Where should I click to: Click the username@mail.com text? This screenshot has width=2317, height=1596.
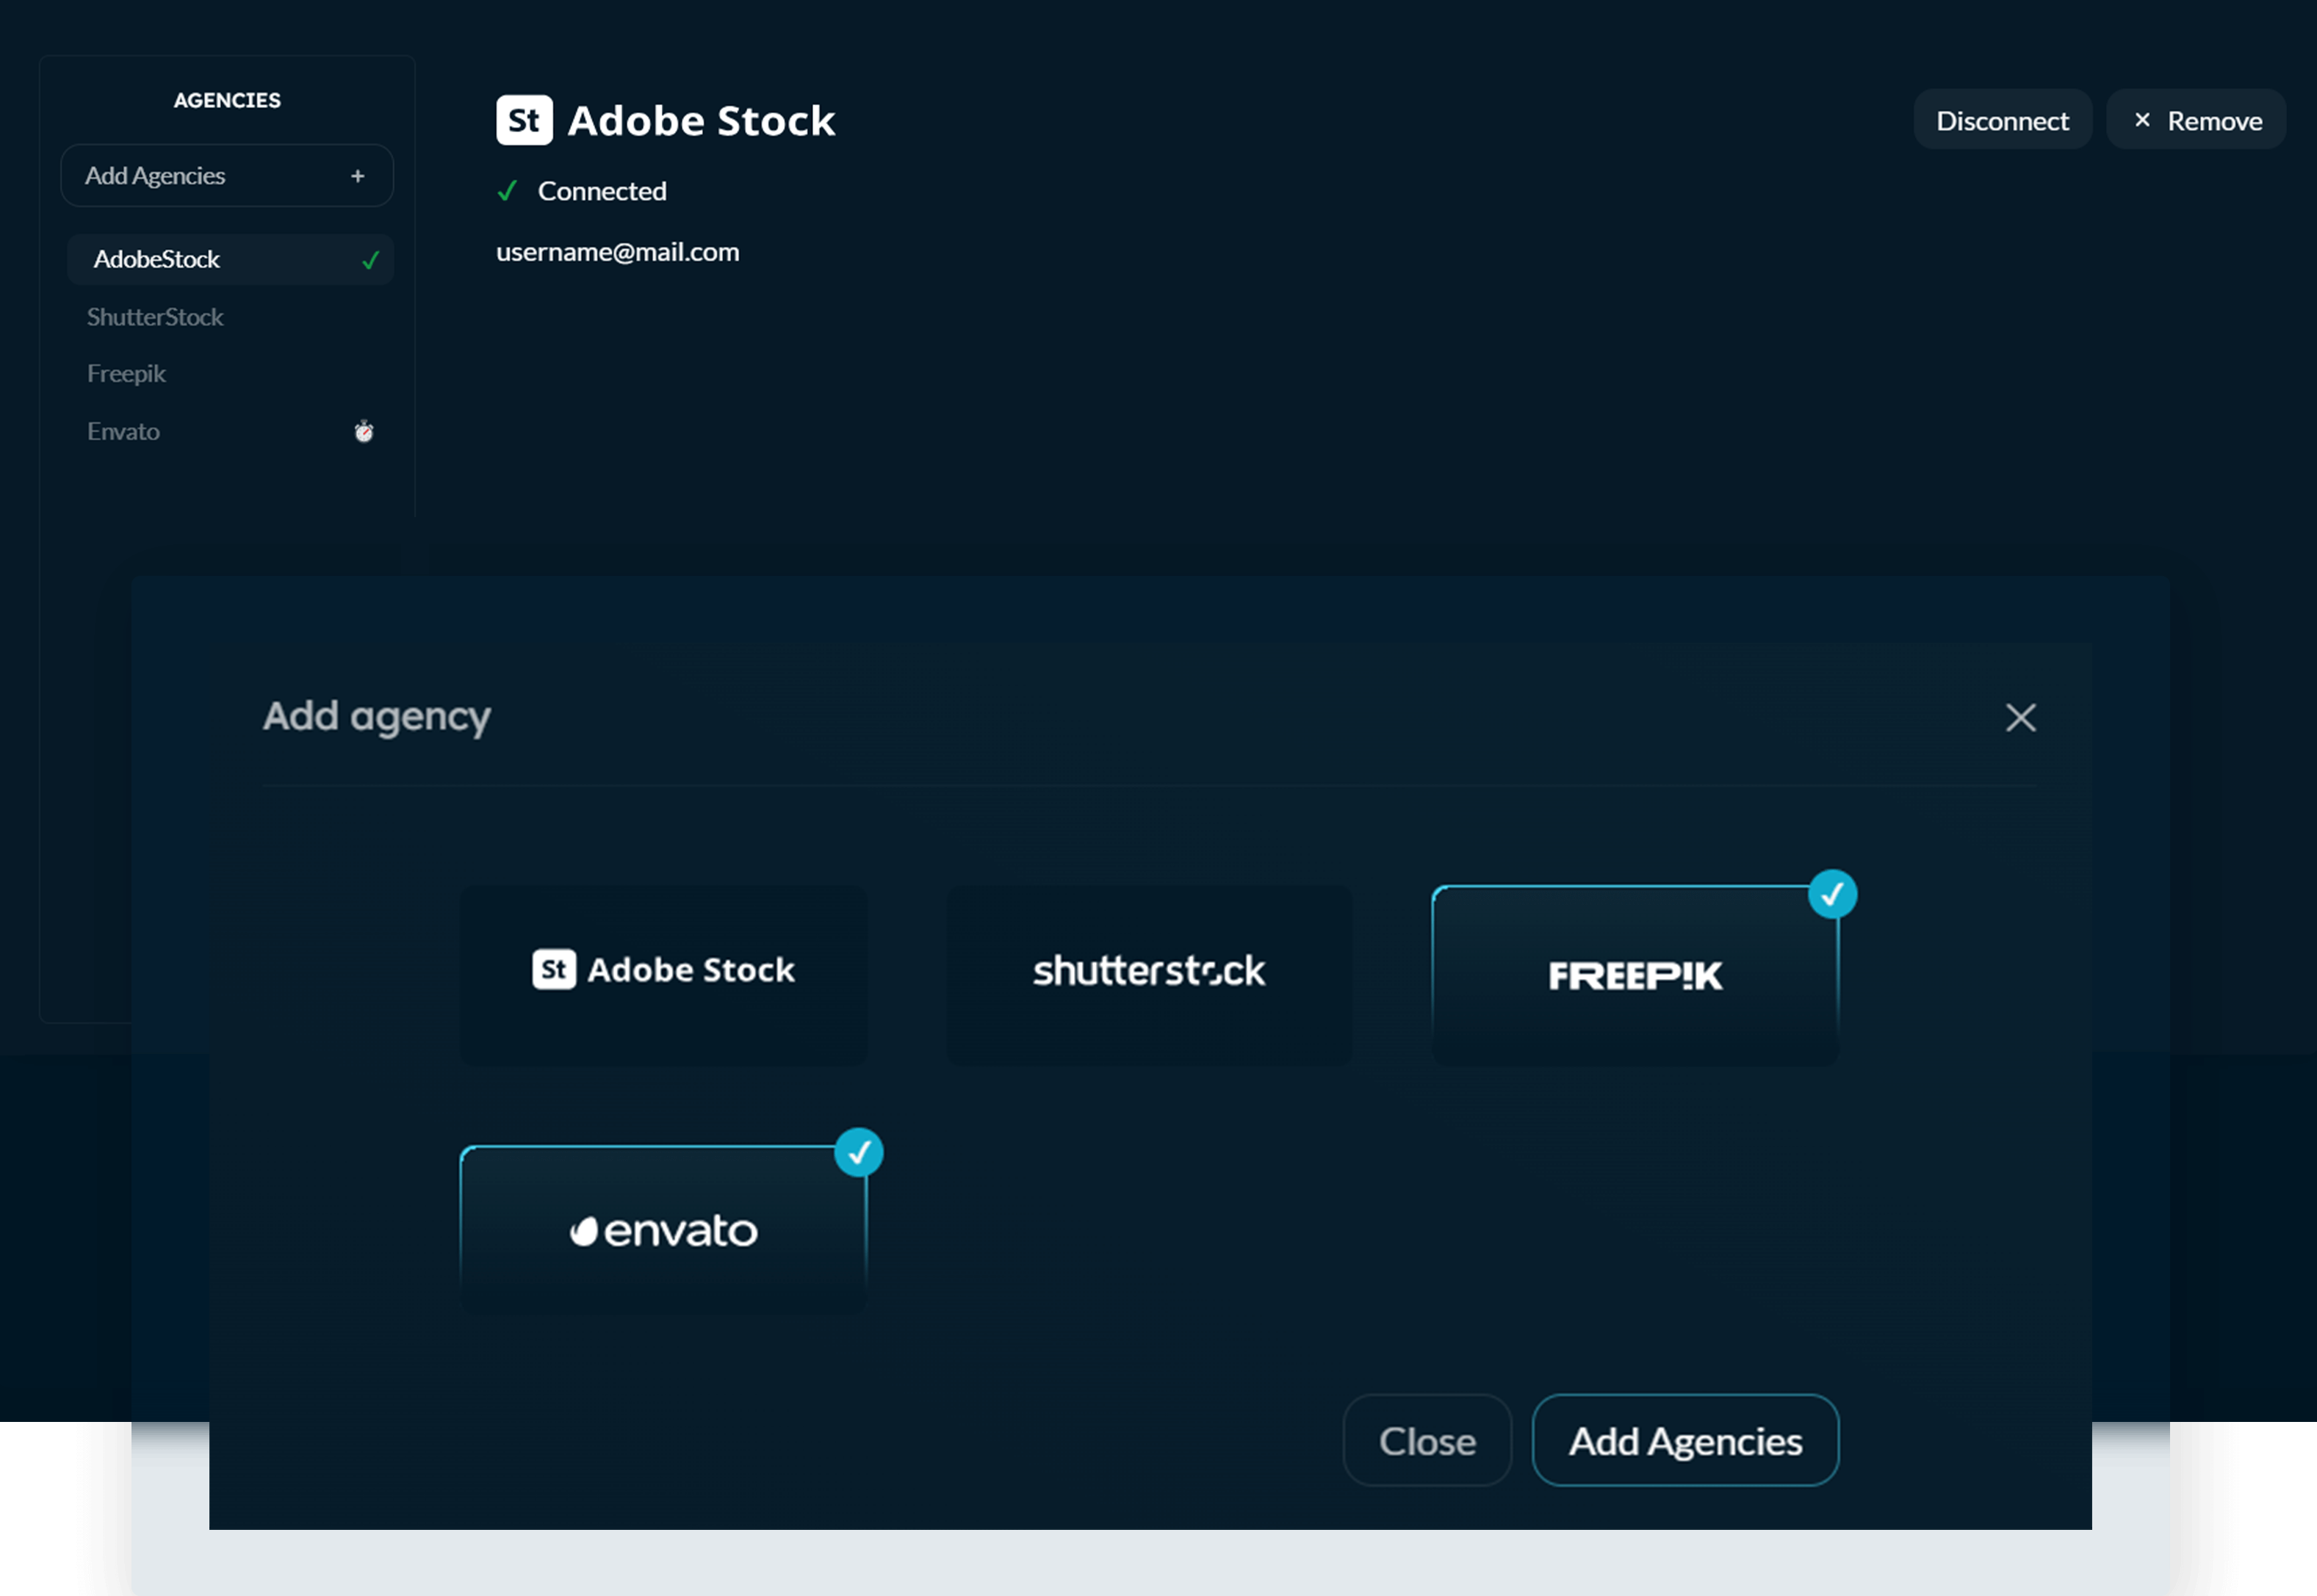coord(617,252)
